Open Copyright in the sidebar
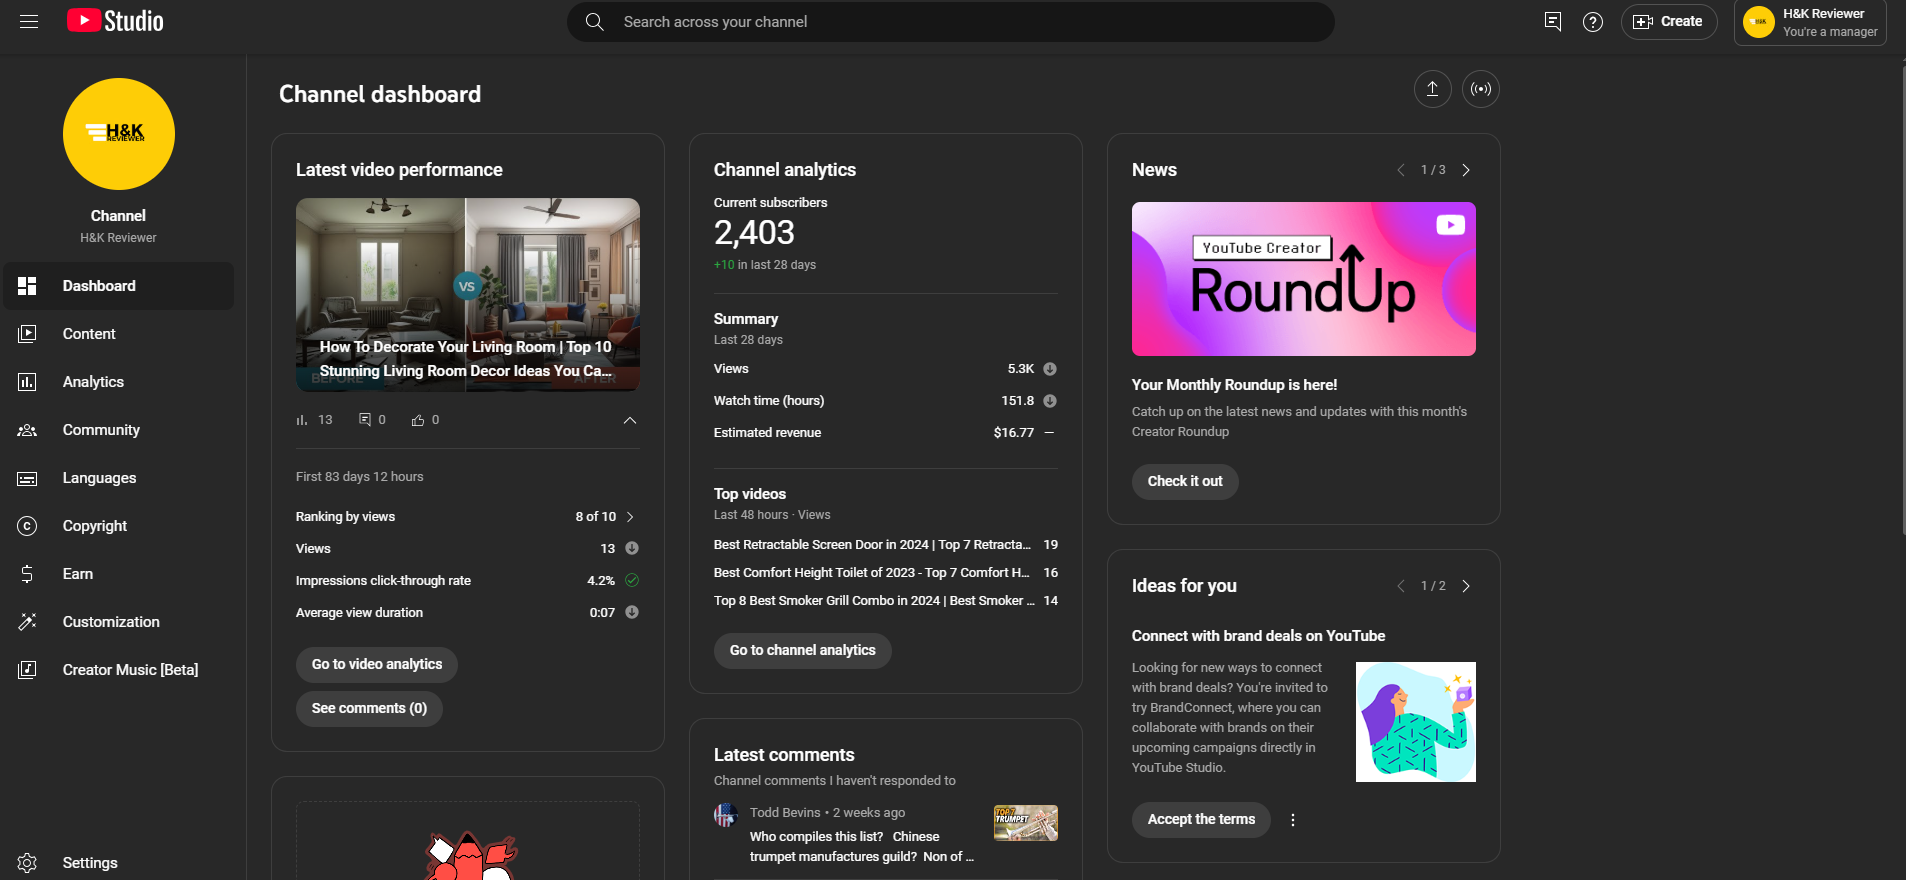The height and width of the screenshot is (880, 1906). pos(119,526)
